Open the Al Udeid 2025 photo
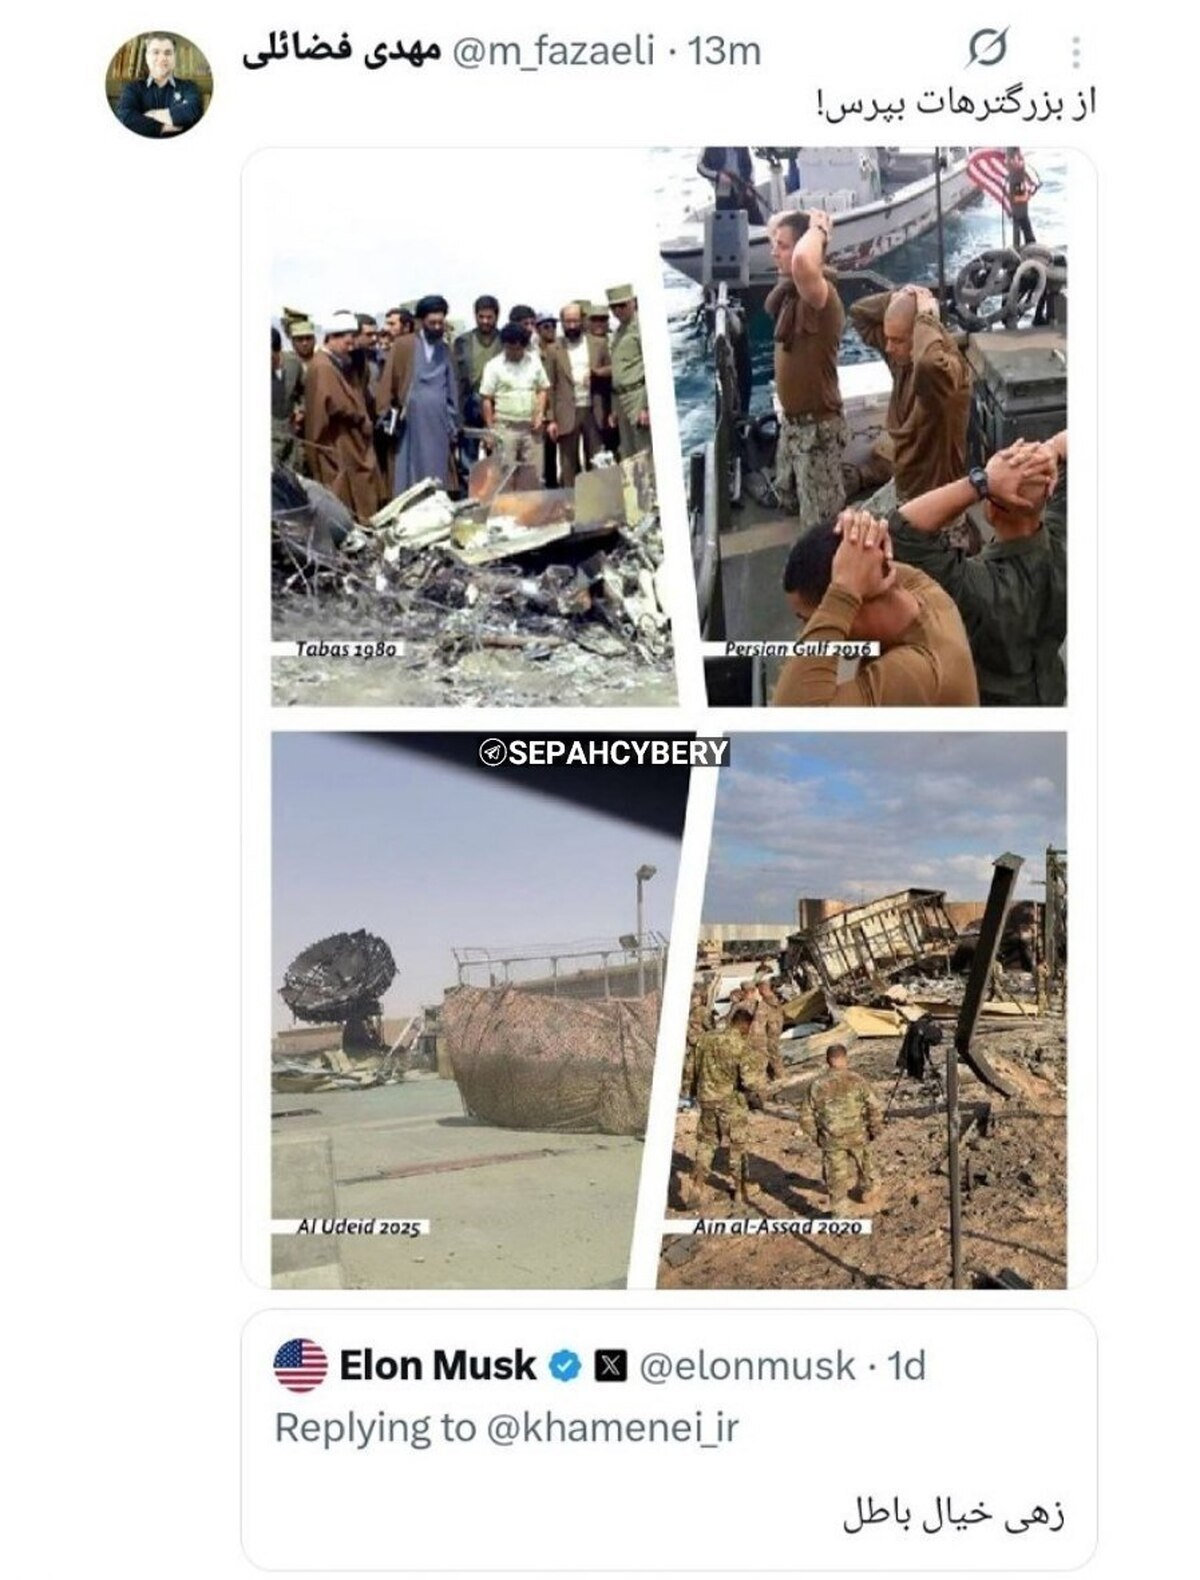 (x=476, y=1010)
